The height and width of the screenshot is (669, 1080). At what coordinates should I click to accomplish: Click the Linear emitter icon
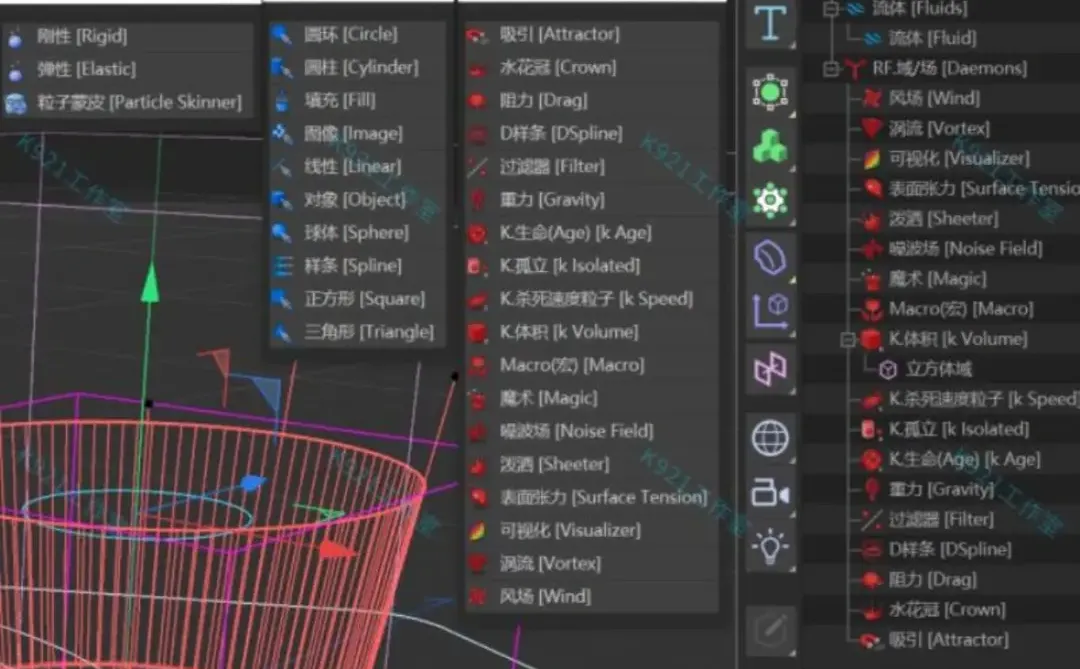[x=282, y=166]
